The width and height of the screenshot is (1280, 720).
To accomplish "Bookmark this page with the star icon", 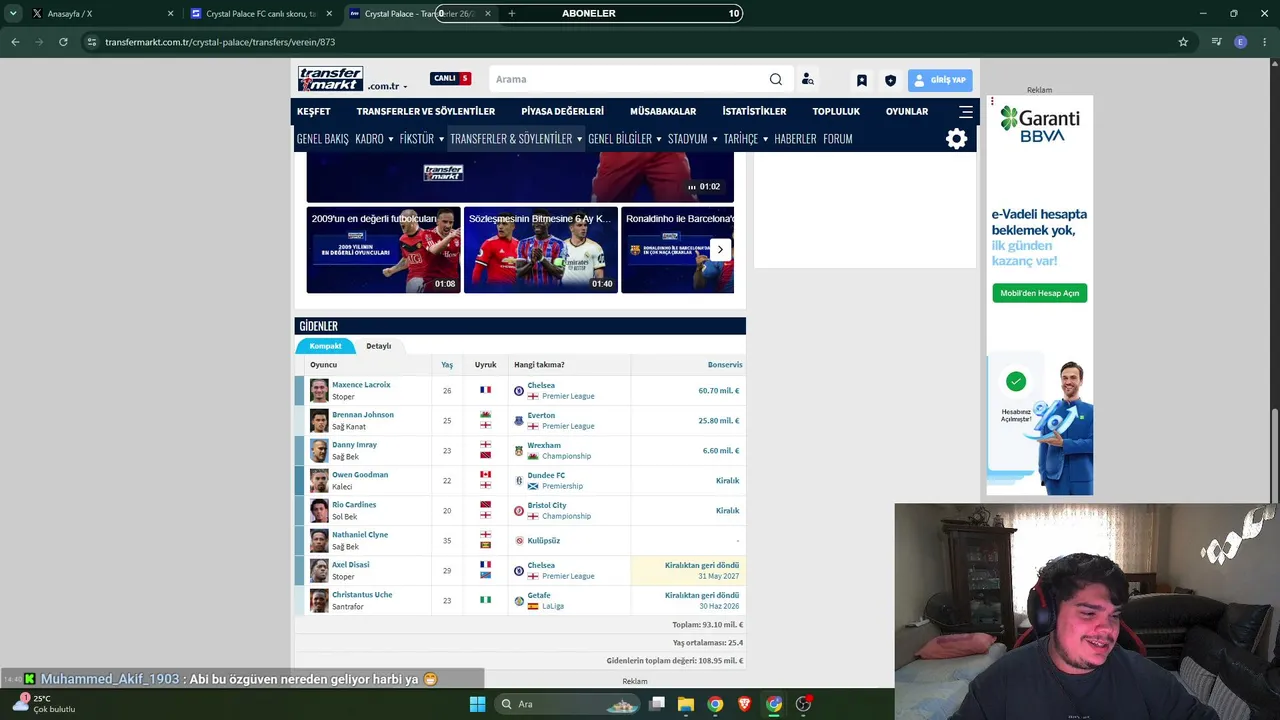I will pyautogui.click(x=1183, y=42).
